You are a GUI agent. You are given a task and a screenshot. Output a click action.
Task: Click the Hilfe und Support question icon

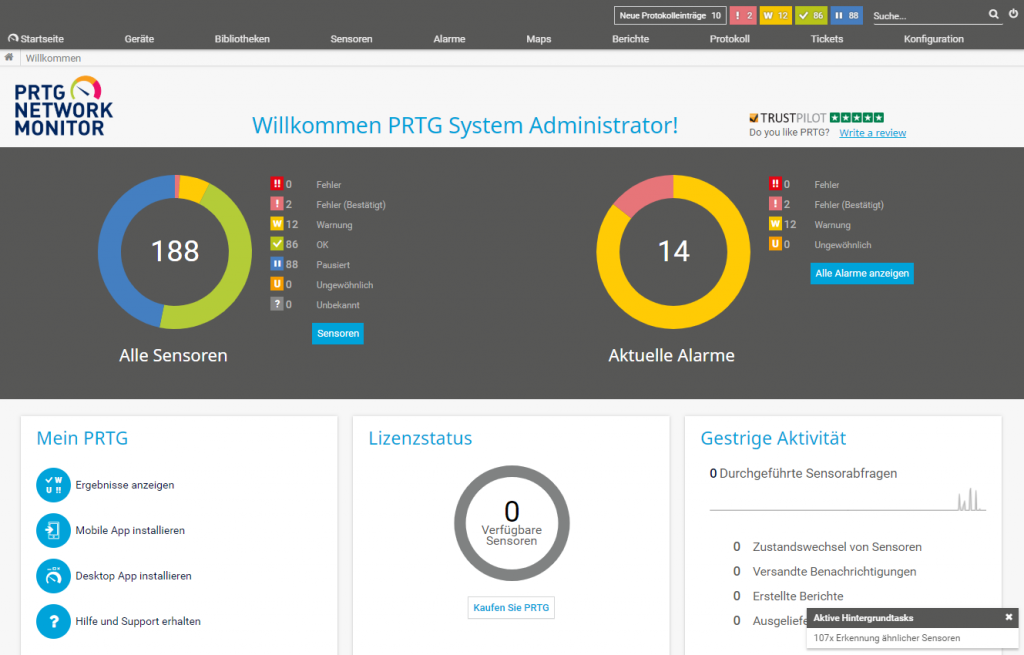point(53,621)
